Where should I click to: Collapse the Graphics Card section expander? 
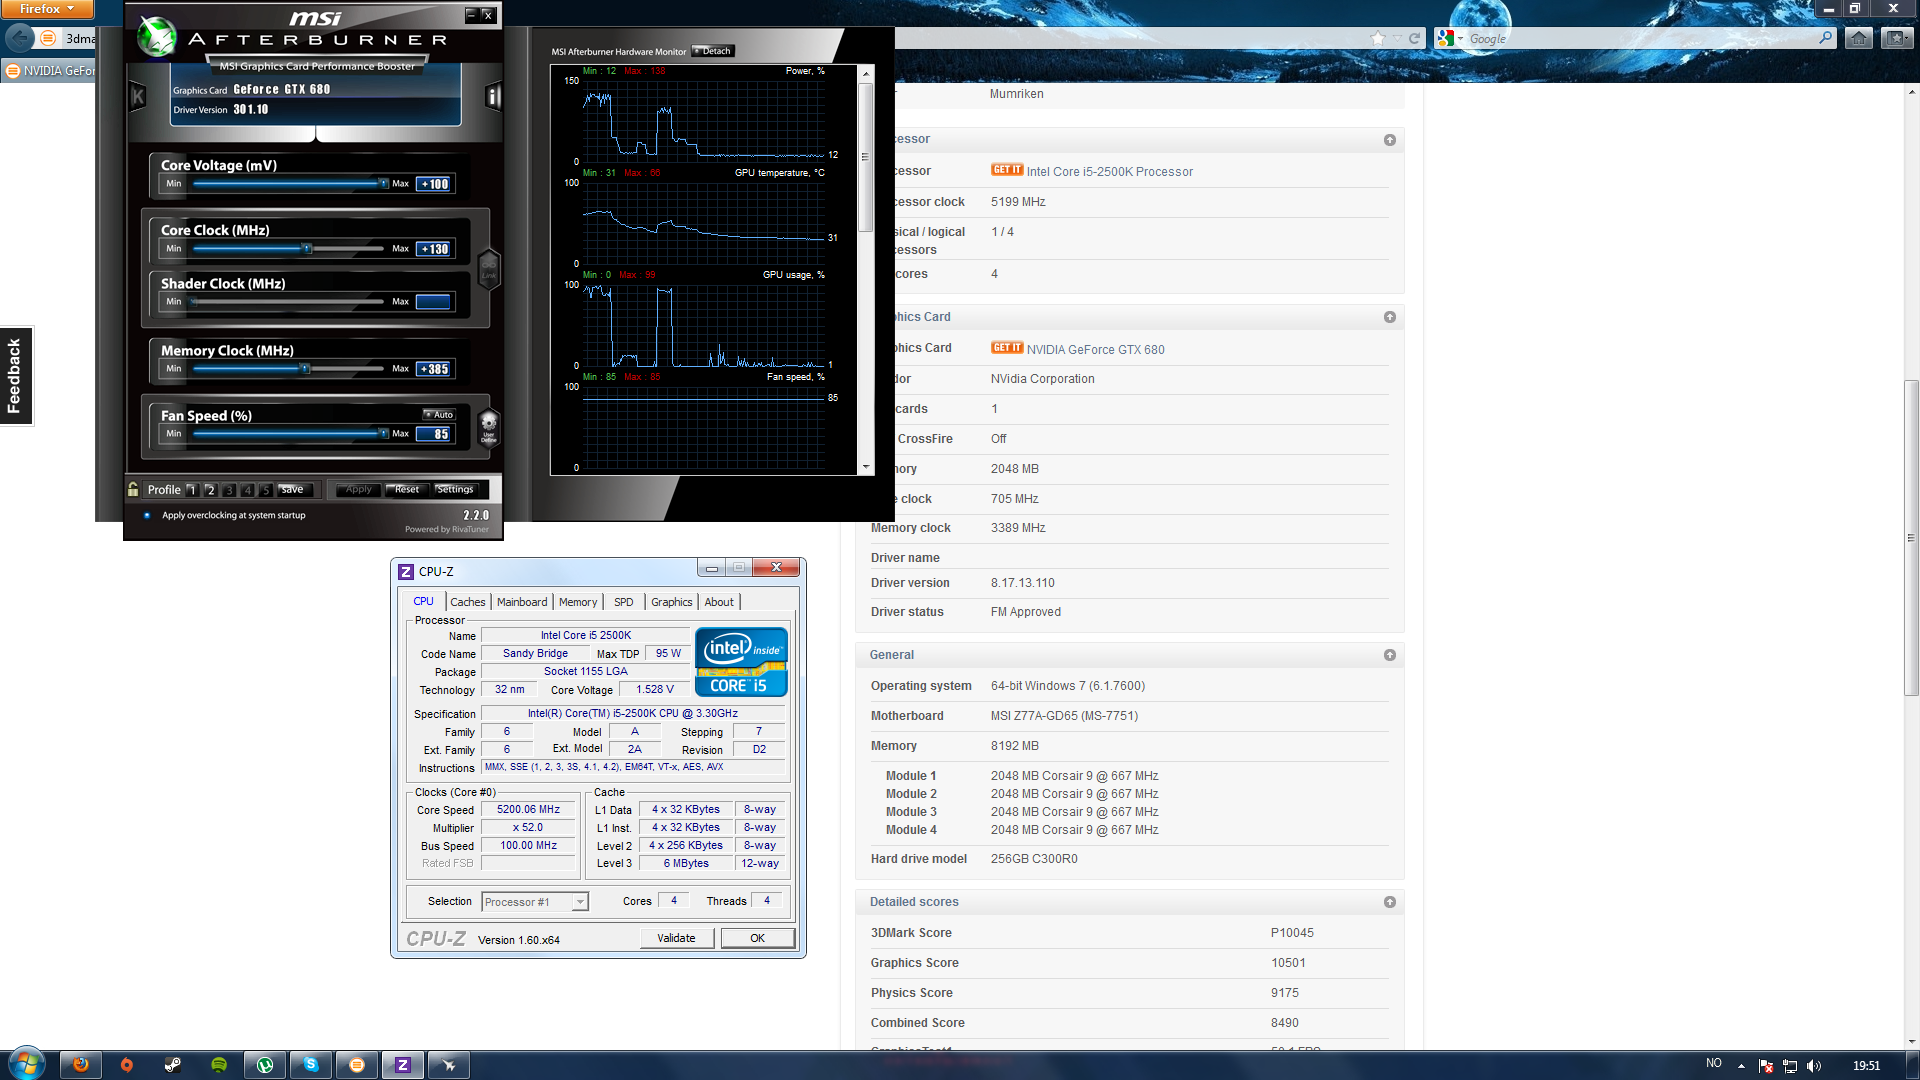[1390, 317]
